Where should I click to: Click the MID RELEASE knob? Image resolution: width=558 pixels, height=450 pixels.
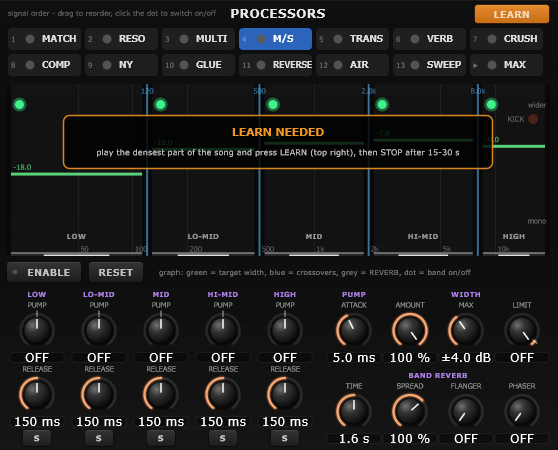161,394
